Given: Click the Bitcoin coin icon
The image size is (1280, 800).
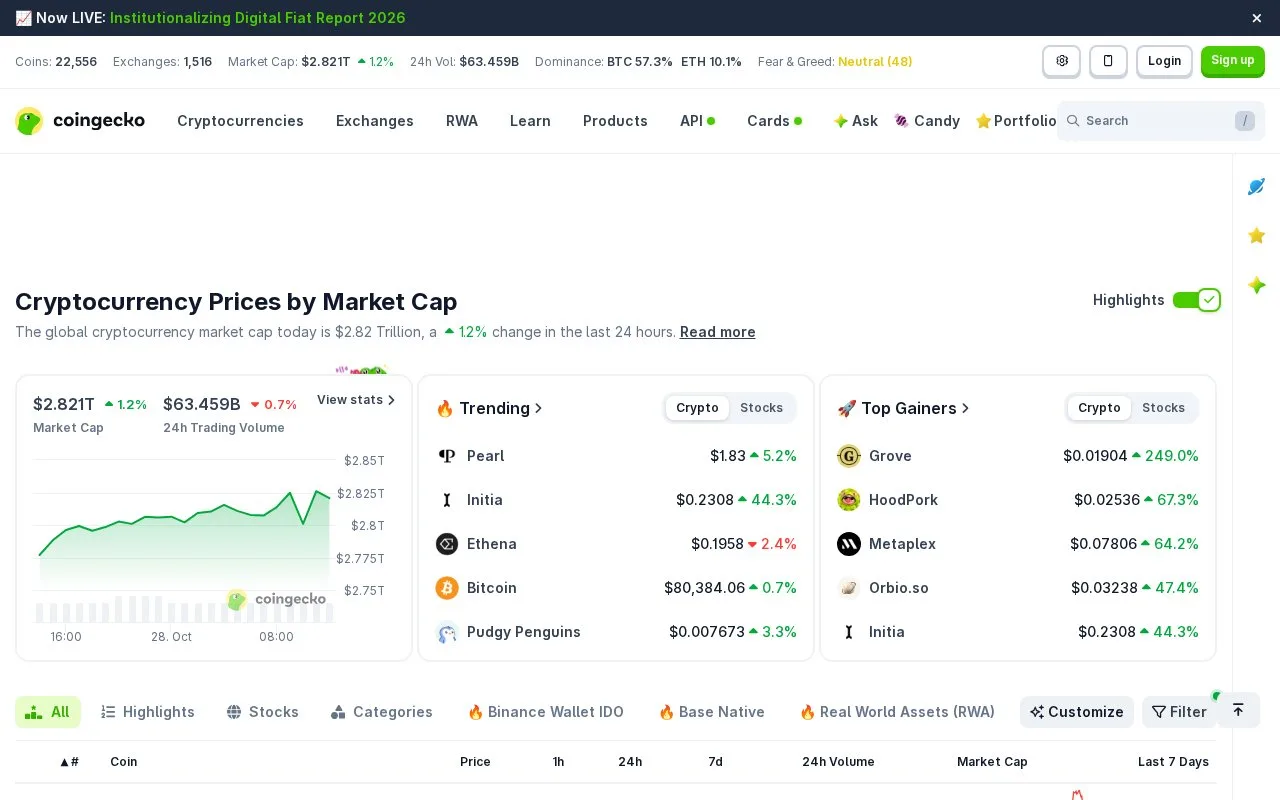Looking at the screenshot, I should tap(447, 588).
